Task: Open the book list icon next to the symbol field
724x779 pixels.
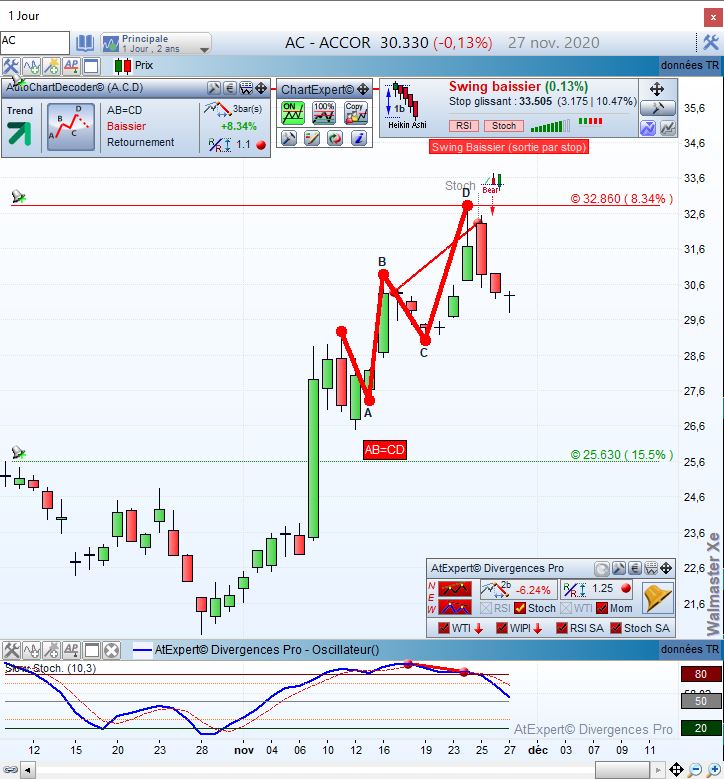Action: pyautogui.click(x=84, y=43)
